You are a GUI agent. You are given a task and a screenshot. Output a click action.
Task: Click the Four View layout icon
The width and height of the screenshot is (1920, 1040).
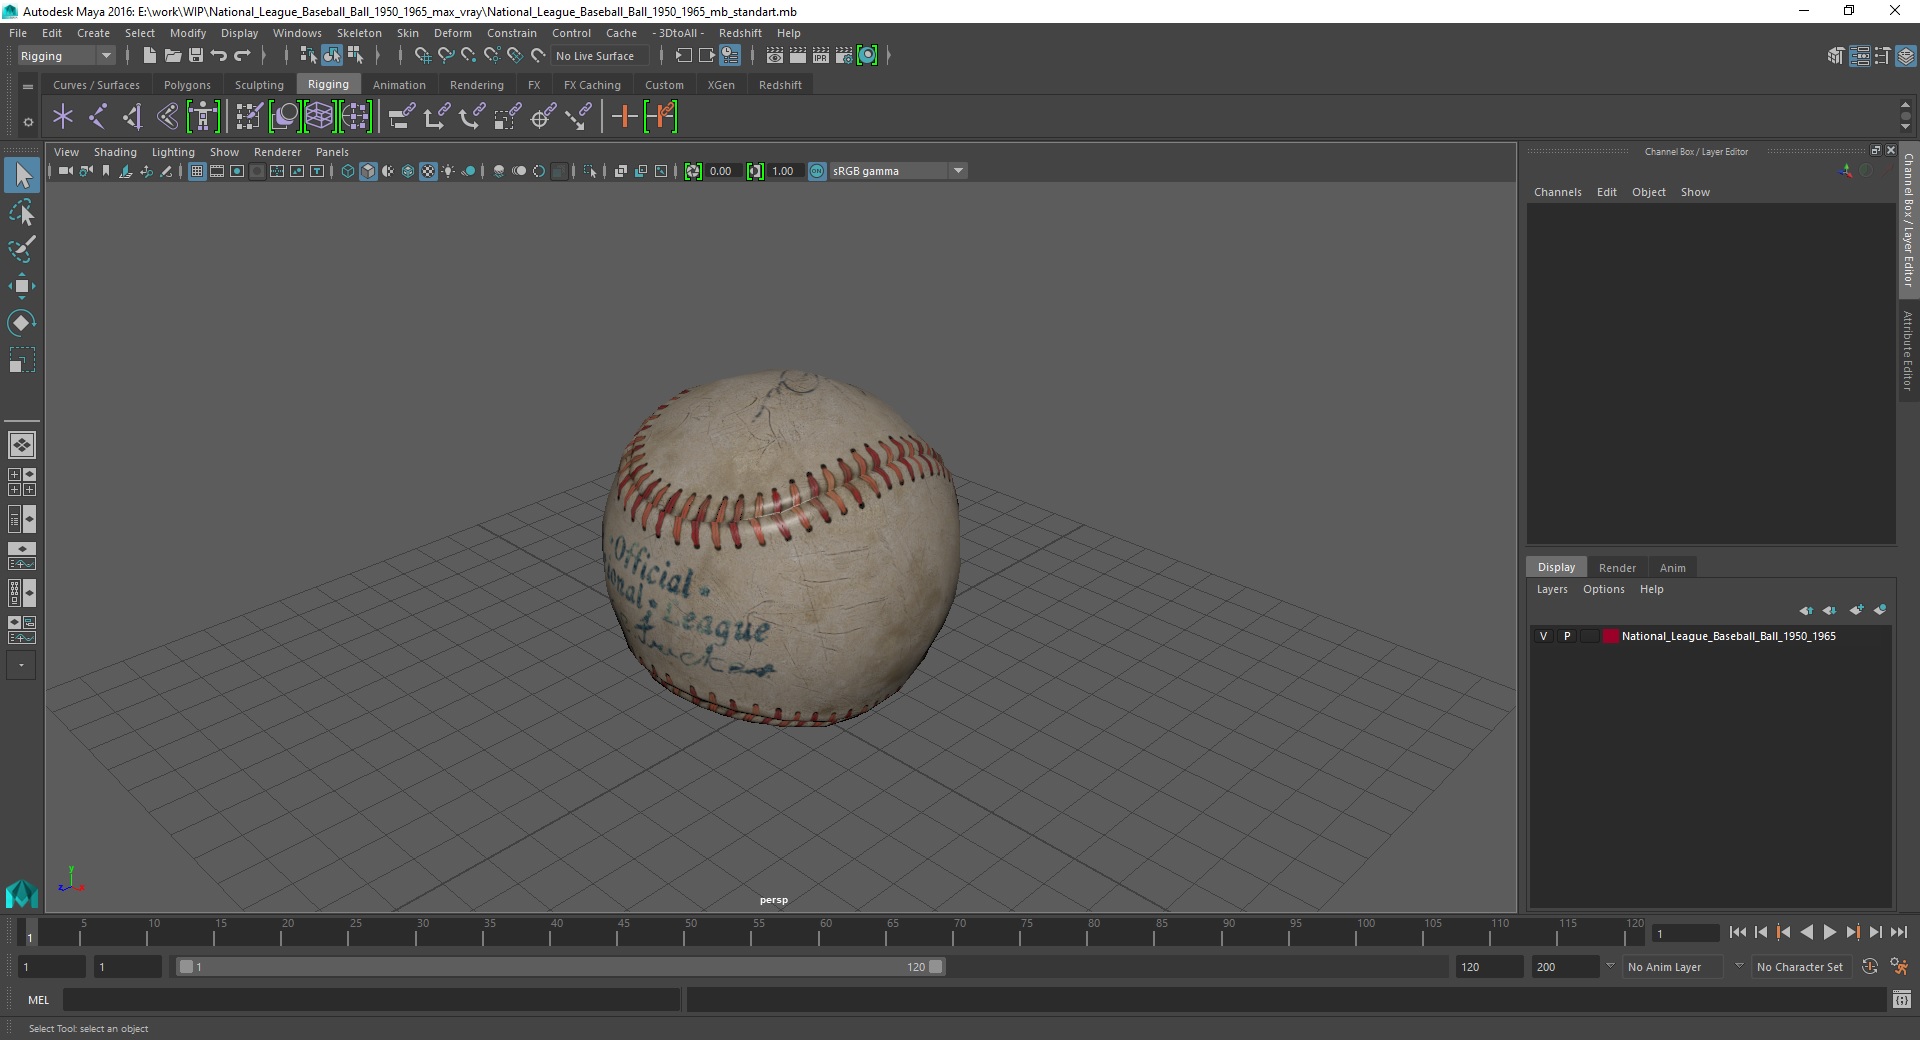pyautogui.click(x=22, y=482)
